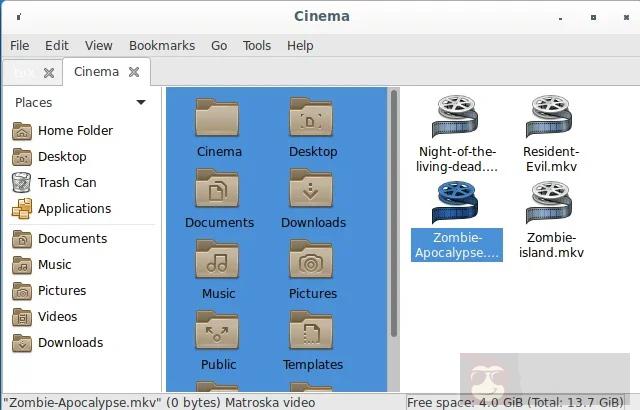Open the Tools menu

(x=256, y=45)
